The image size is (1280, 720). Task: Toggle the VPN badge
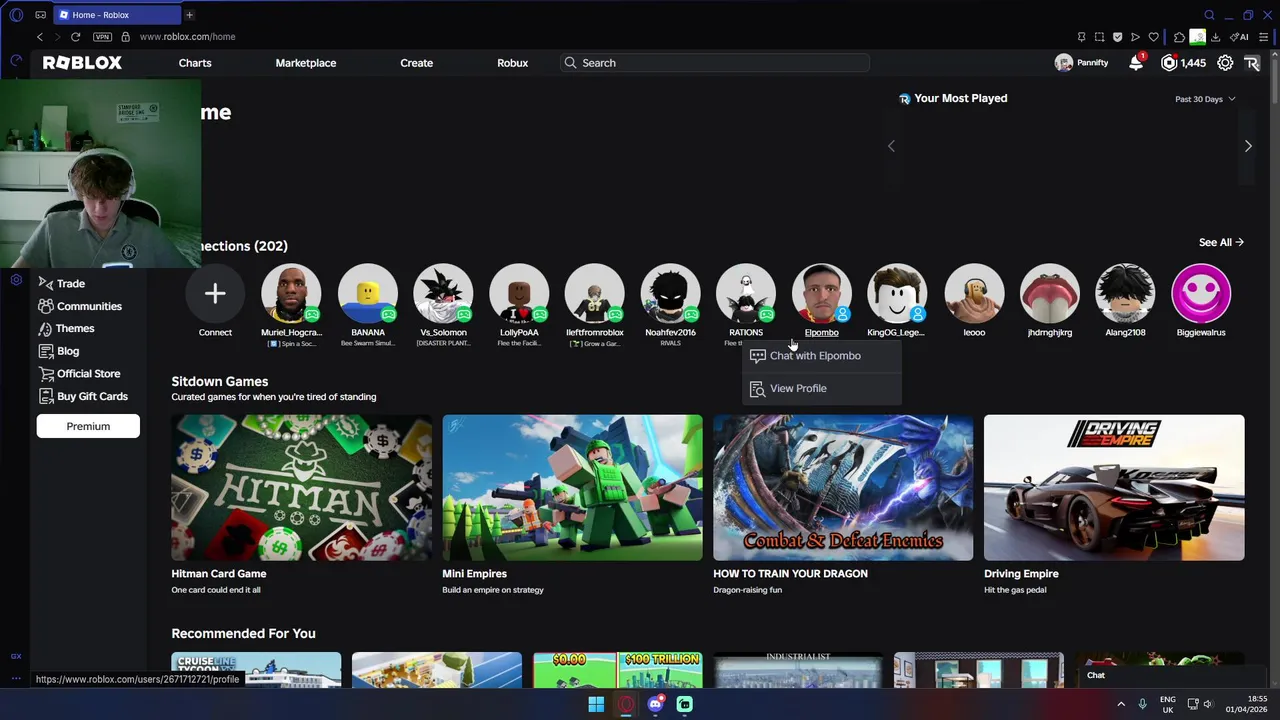click(x=102, y=37)
